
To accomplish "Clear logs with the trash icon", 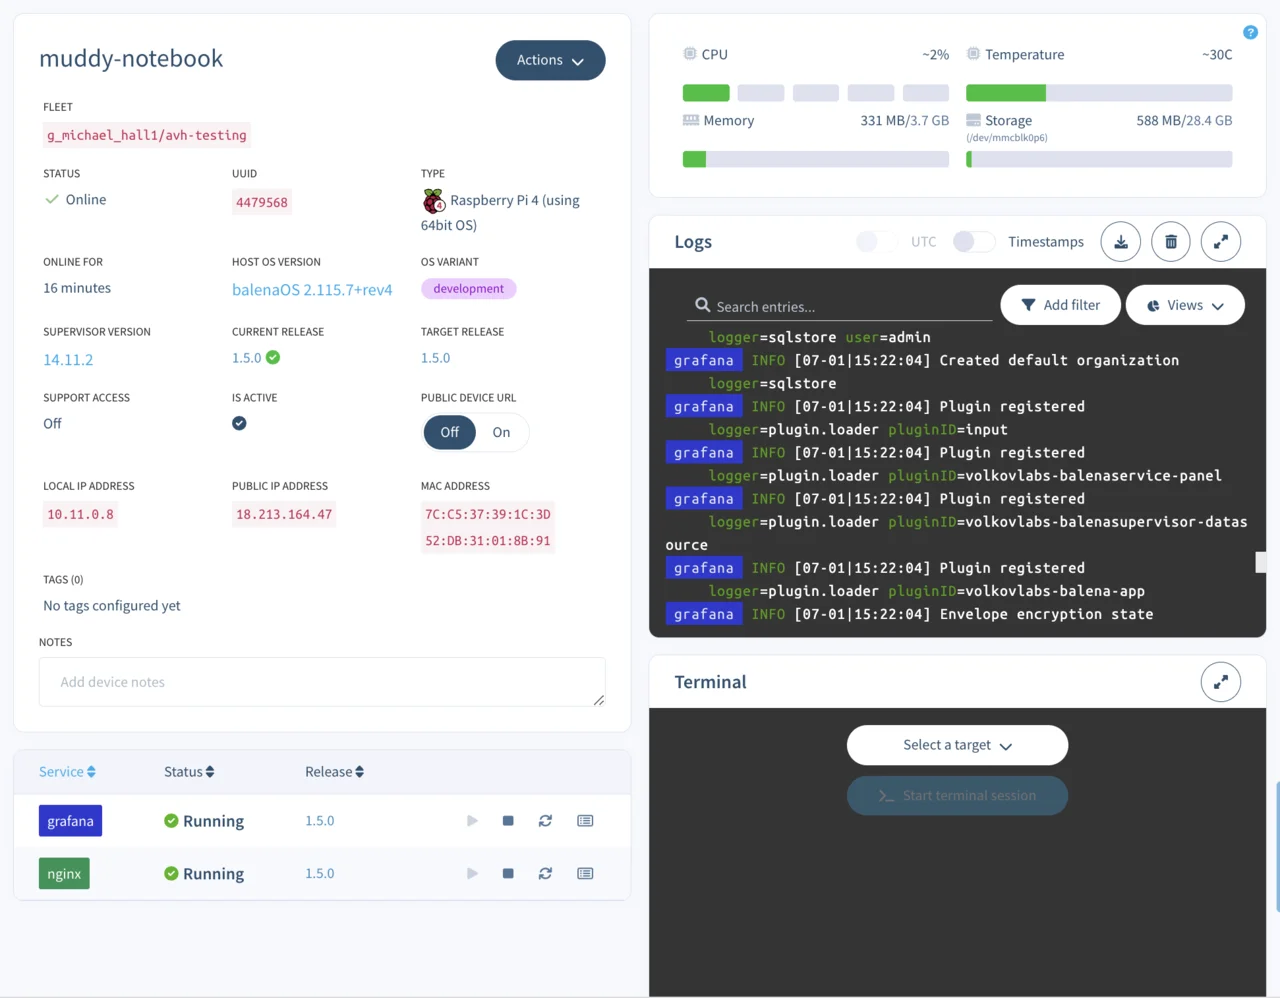I will 1170,242.
